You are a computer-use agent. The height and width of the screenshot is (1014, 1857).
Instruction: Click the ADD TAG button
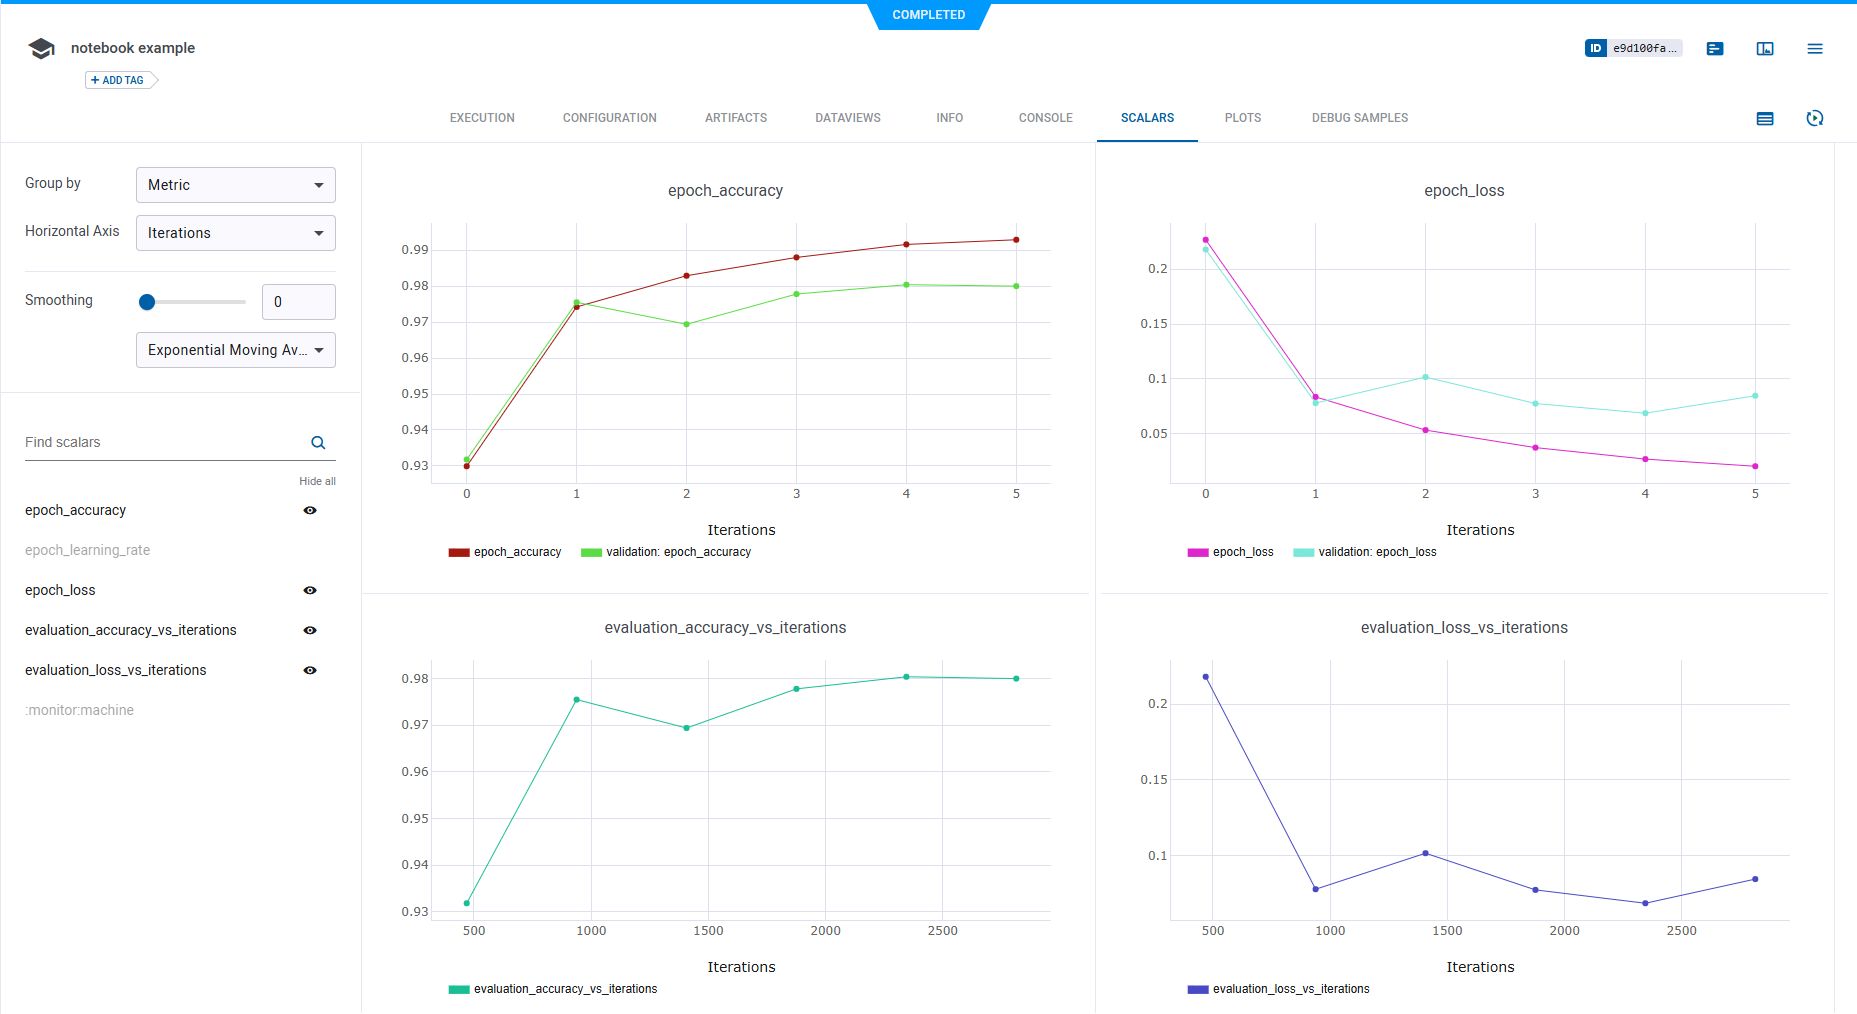pyautogui.click(x=120, y=80)
